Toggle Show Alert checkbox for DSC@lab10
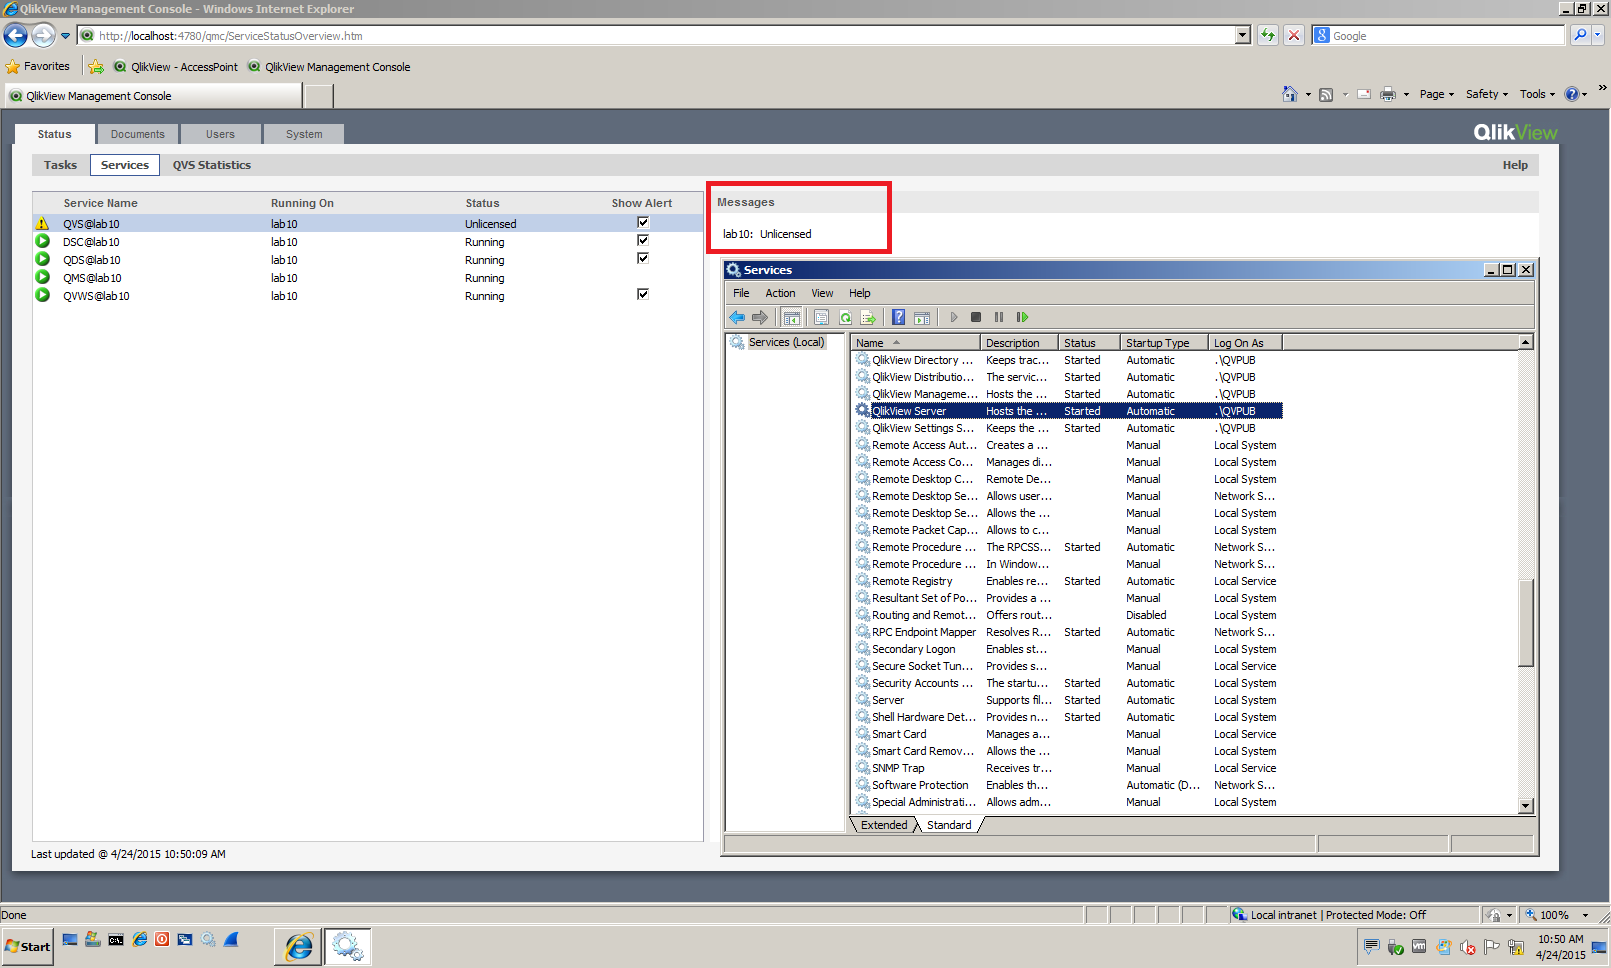This screenshot has height=968, width=1611. (643, 240)
